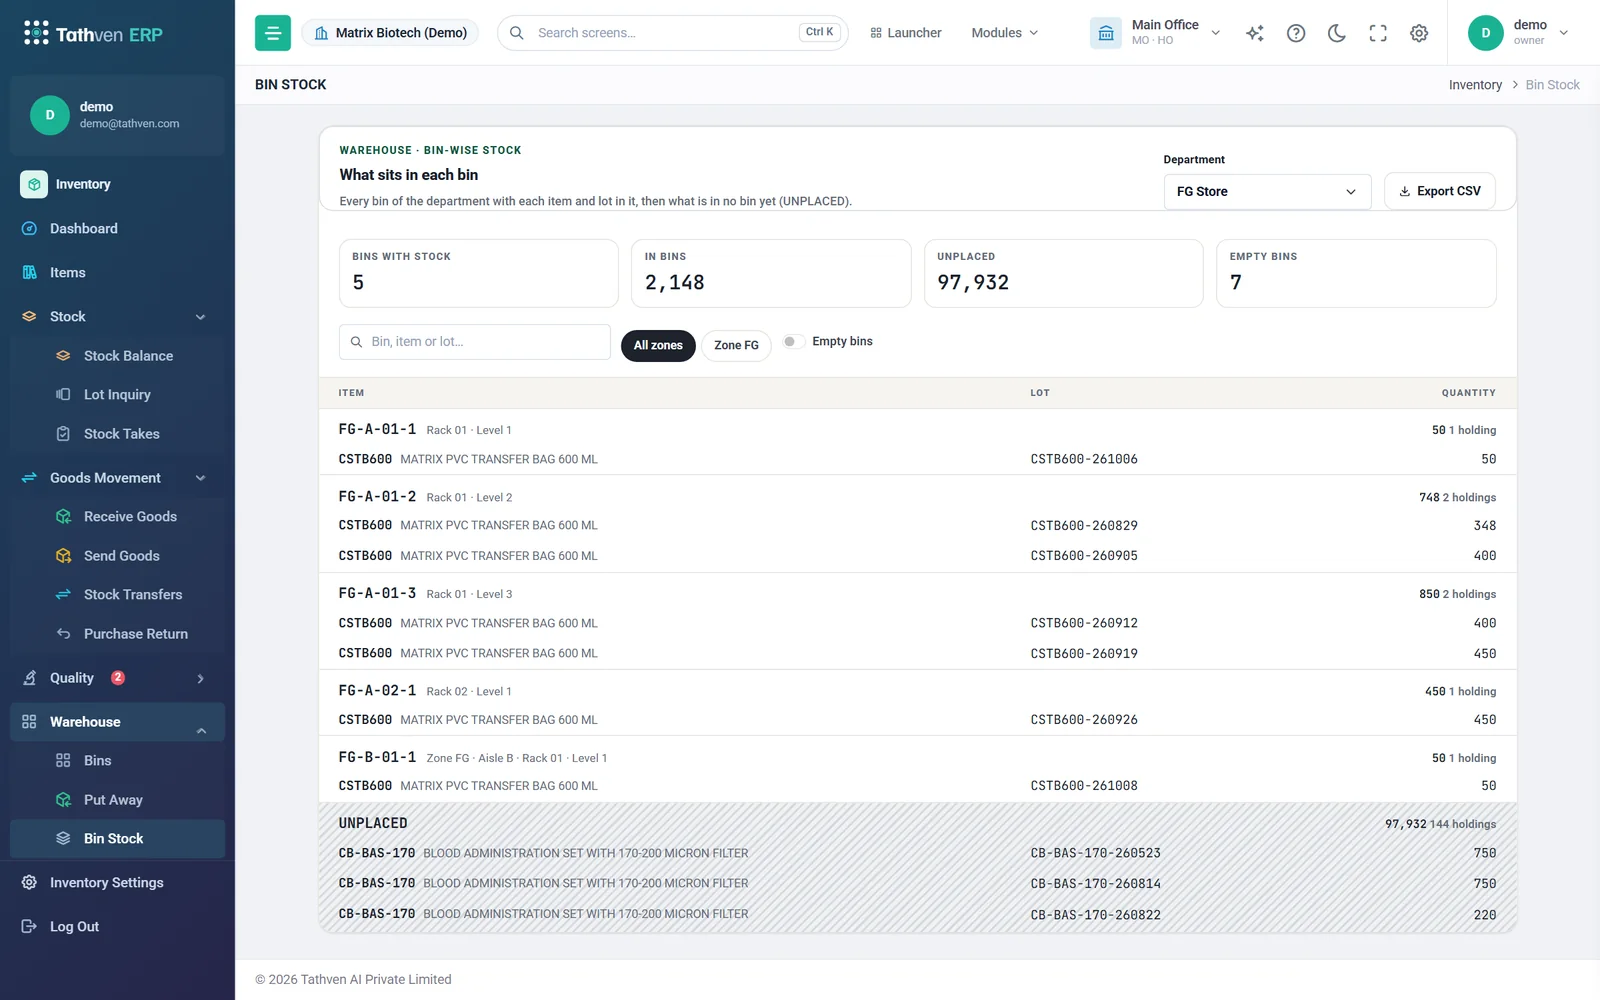The image size is (1600, 1000).
Task: Click the Tathven ERP logo
Action: (93, 34)
